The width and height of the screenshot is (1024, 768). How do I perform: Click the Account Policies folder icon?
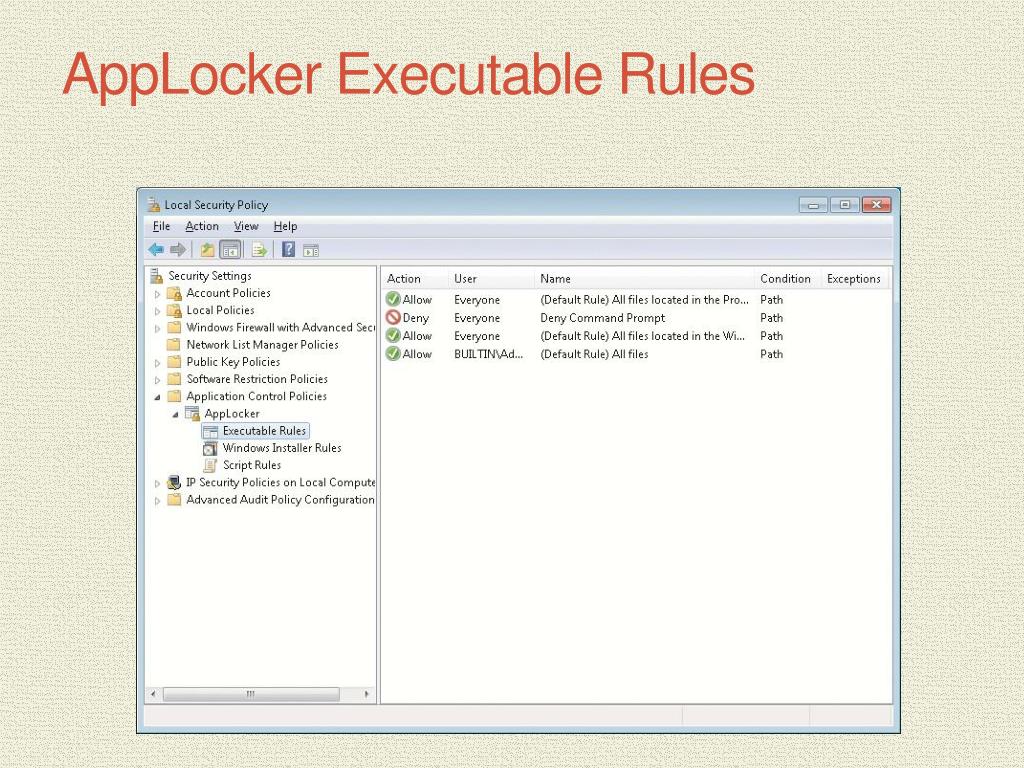coord(174,293)
